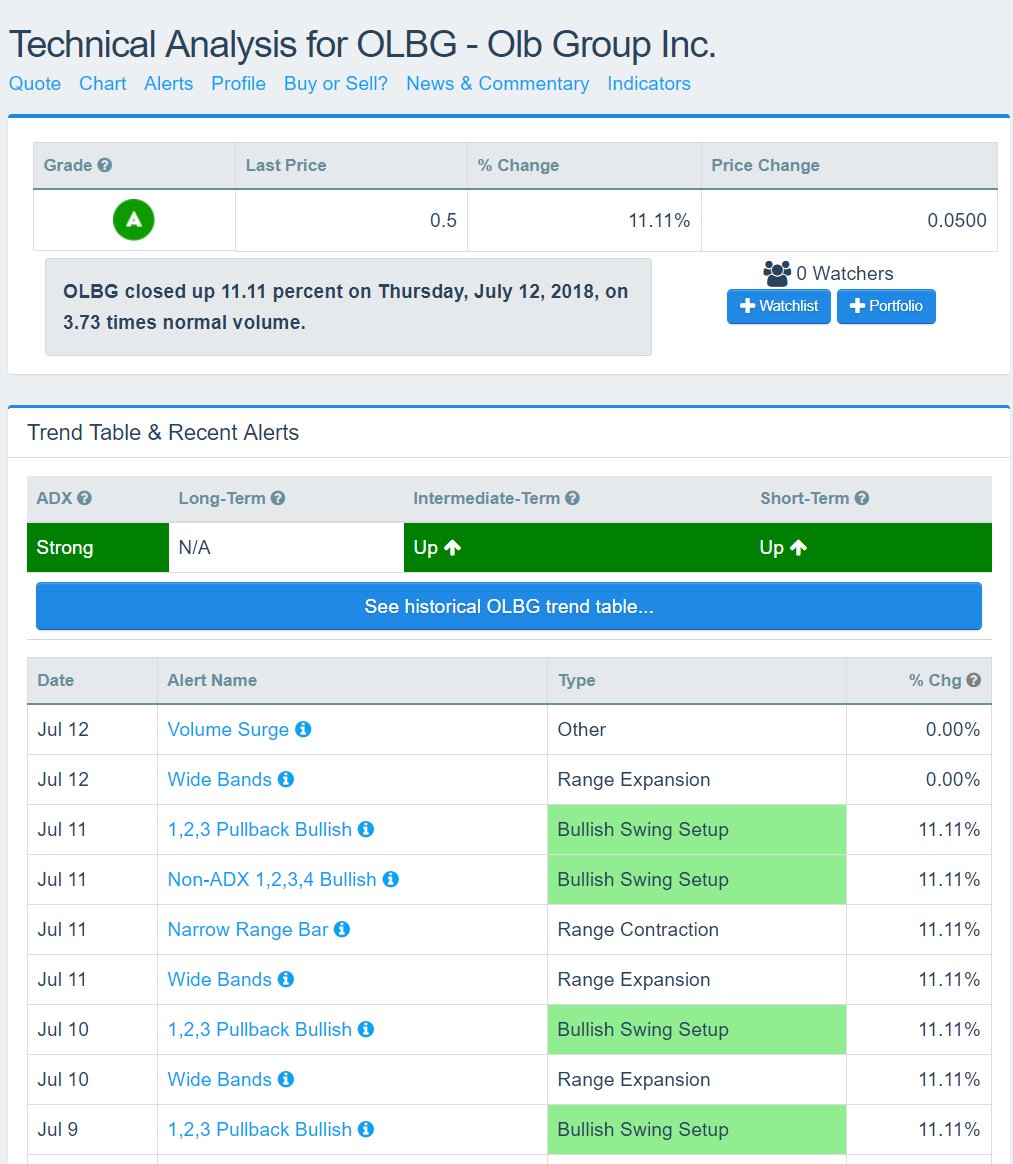
Task: Go to the Alerts page link
Action: tap(168, 83)
